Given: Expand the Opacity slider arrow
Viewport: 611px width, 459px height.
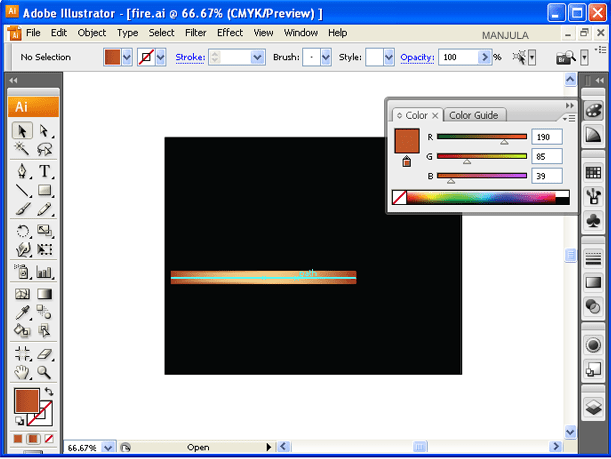Looking at the screenshot, I should click(x=484, y=57).
